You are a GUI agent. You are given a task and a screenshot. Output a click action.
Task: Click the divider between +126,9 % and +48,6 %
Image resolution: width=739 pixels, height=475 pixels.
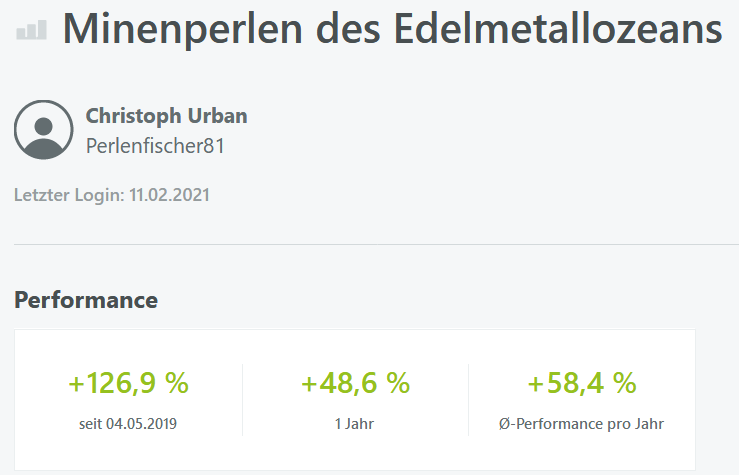click(x=242, y=399)
